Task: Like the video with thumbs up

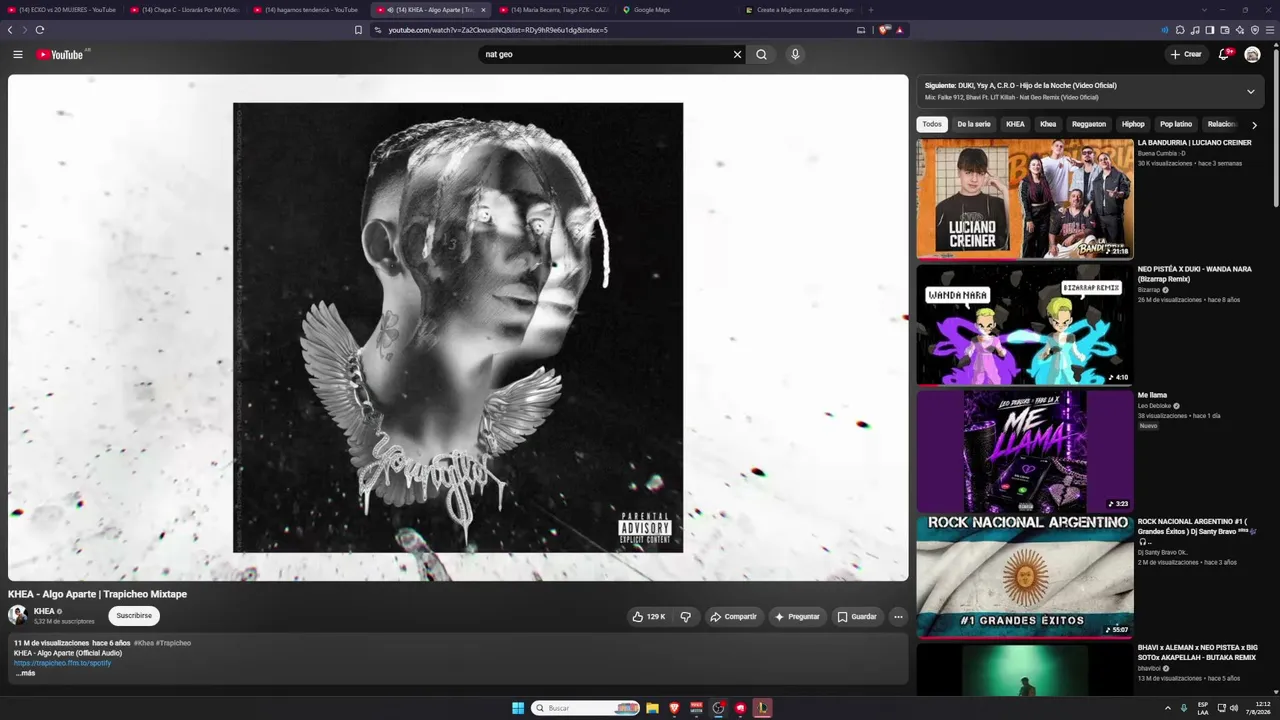Action: pyautogui.click(x=649, y=617)
